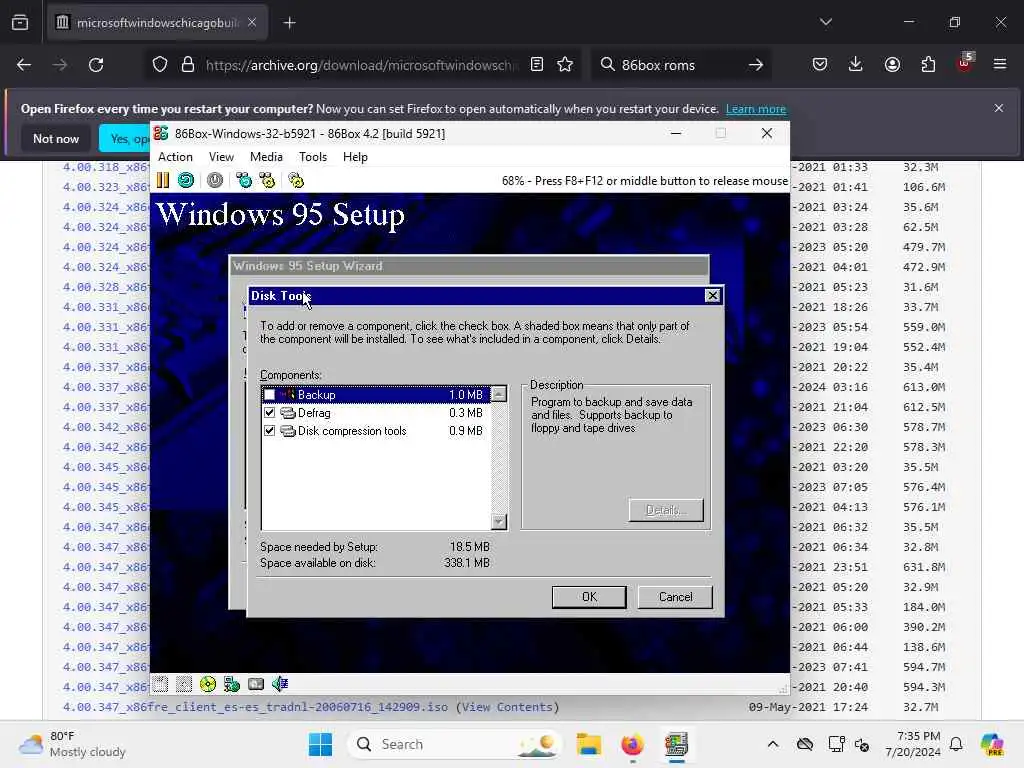Open Tools menu in 86Box
The width and height of the screenshot is (1024, 768).
(313, 157)
